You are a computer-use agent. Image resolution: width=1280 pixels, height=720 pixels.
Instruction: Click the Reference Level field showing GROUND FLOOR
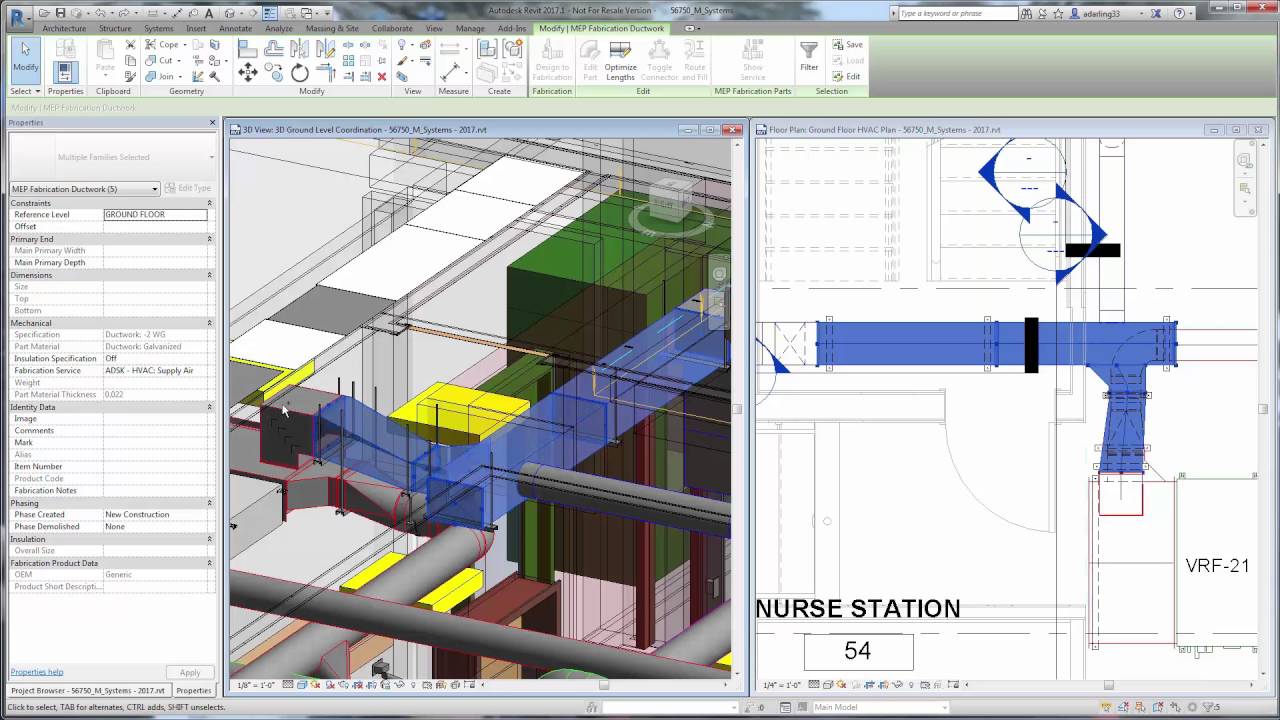click(155, 214)
